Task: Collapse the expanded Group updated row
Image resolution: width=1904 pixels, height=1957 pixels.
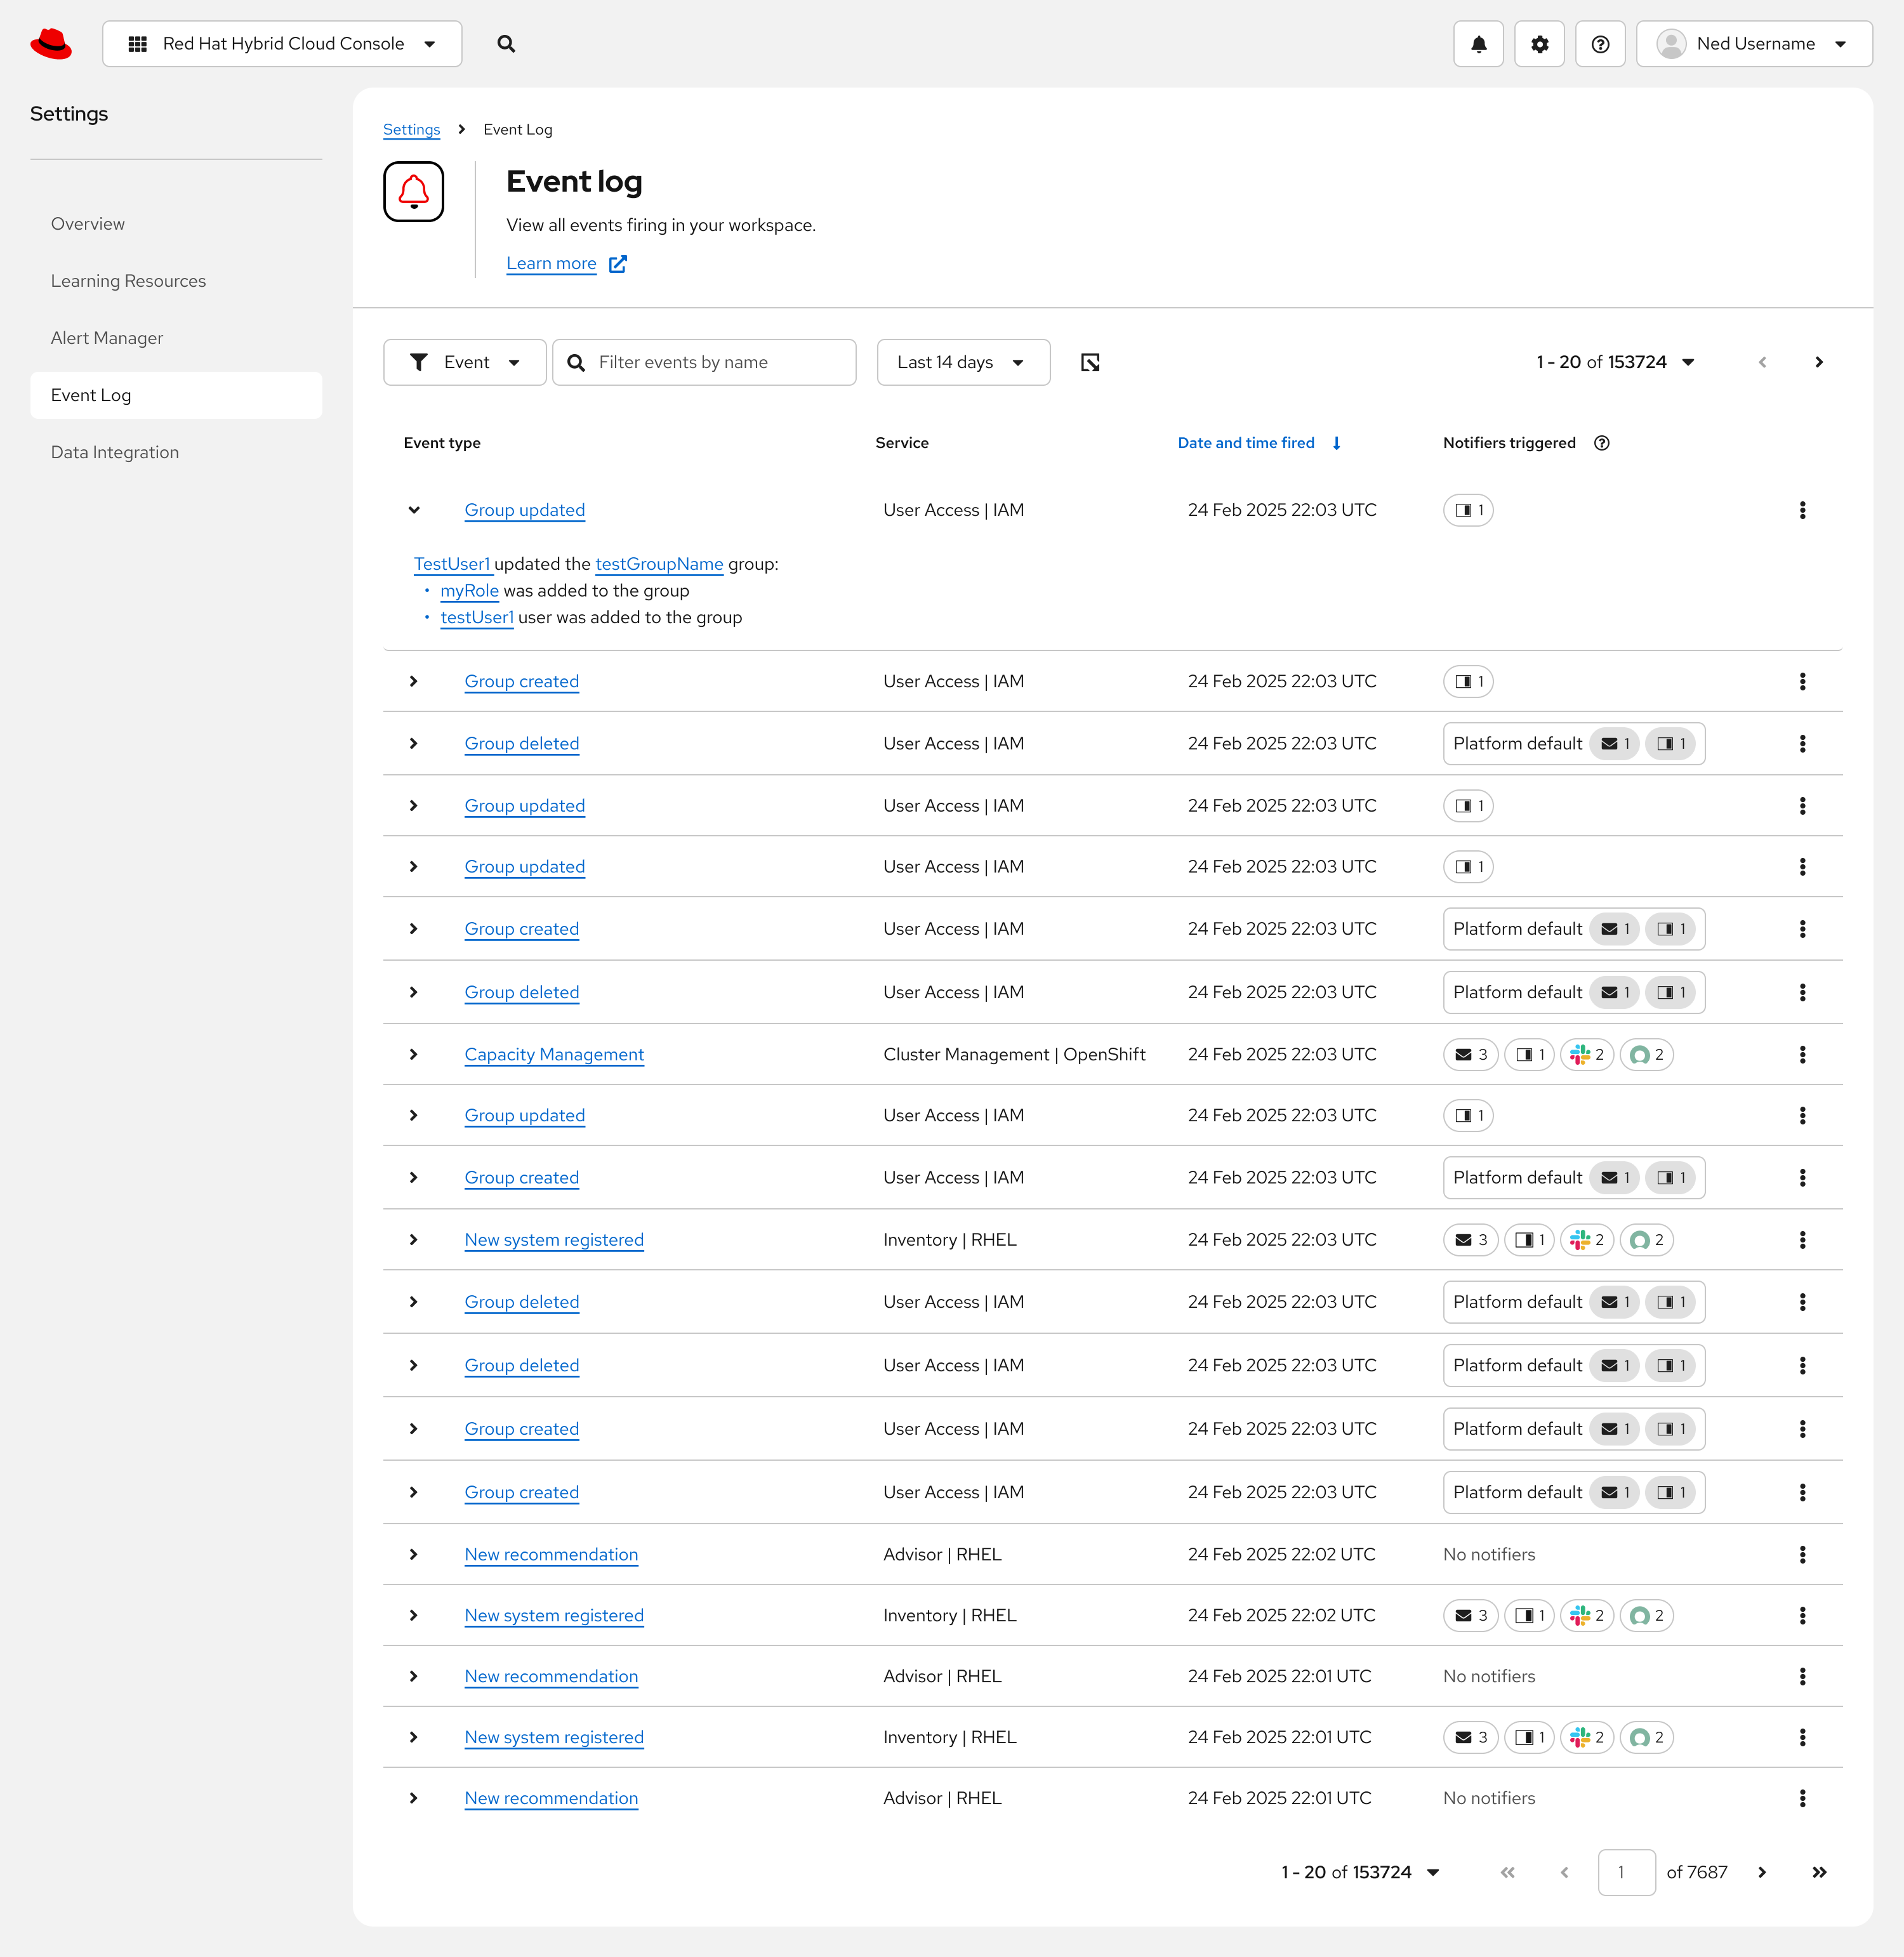Action: 414,510
